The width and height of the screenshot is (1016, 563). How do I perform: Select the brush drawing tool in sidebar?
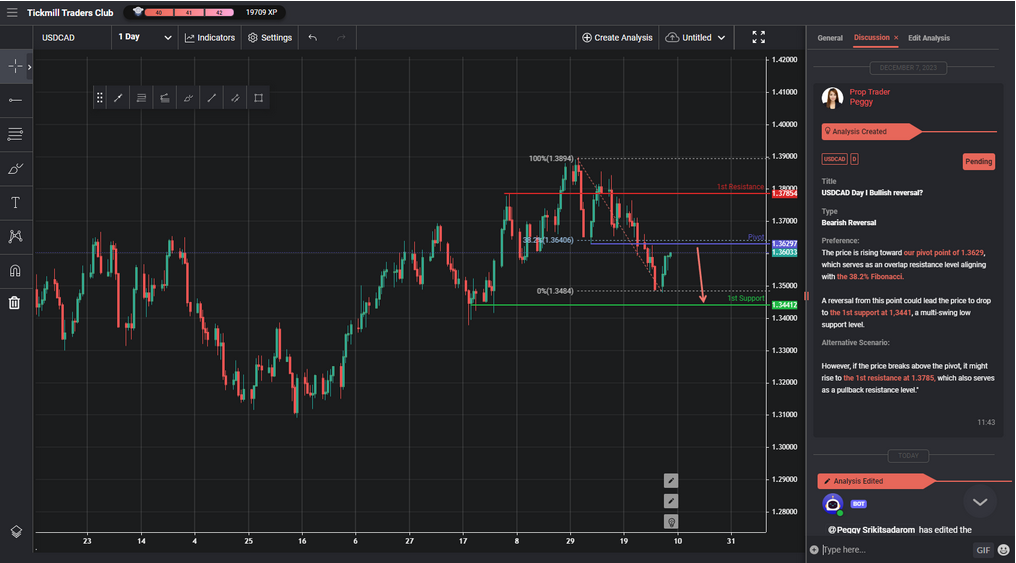click(15, 168)
